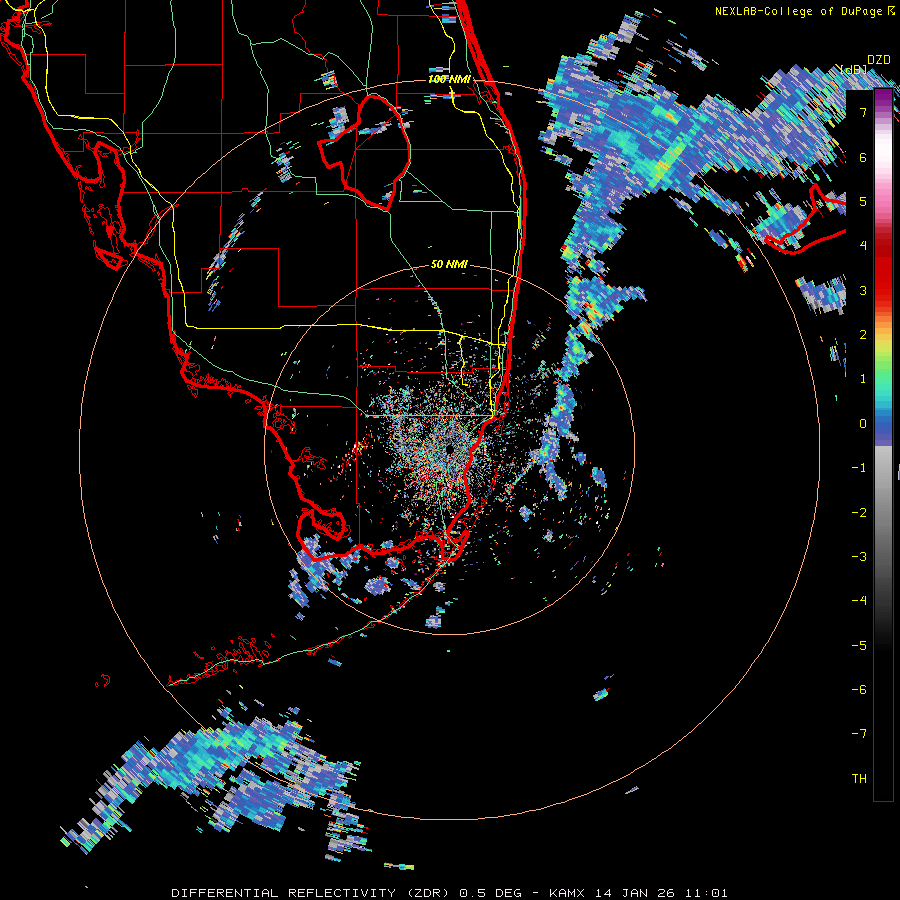Screen dimensions: 900x900
Task: Click the "-5" value on color scale
Action: [x=859, y=645]
